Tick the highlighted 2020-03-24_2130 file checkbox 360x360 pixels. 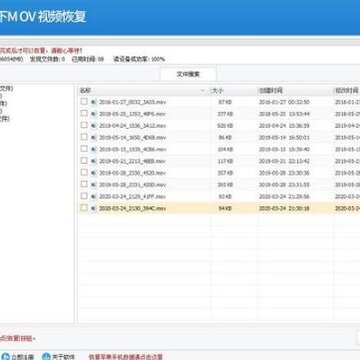(84, 208)
